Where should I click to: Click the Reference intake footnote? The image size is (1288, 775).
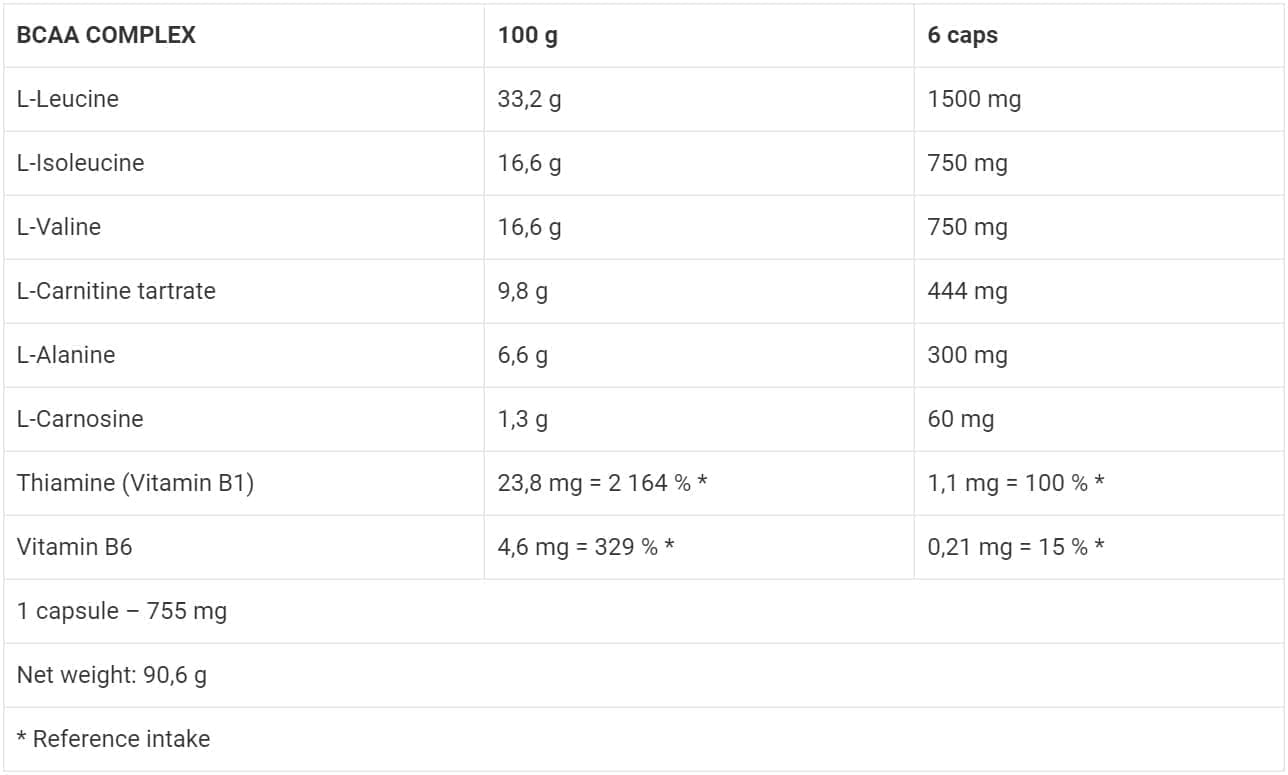[113, 739]
